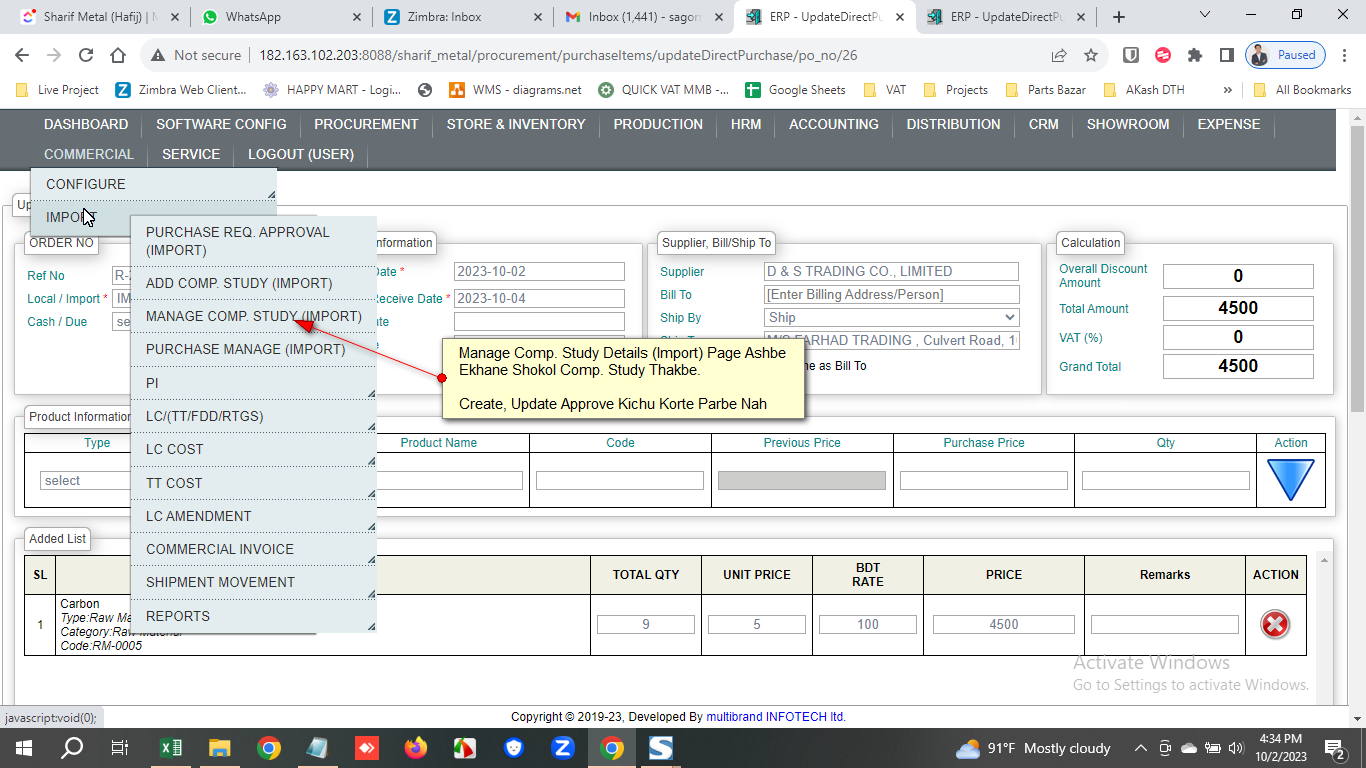The image size is (1366, 768).
Task: Select MANAGE COMP. STUDY (IMPORT) menu item
Action: point(253,316)
